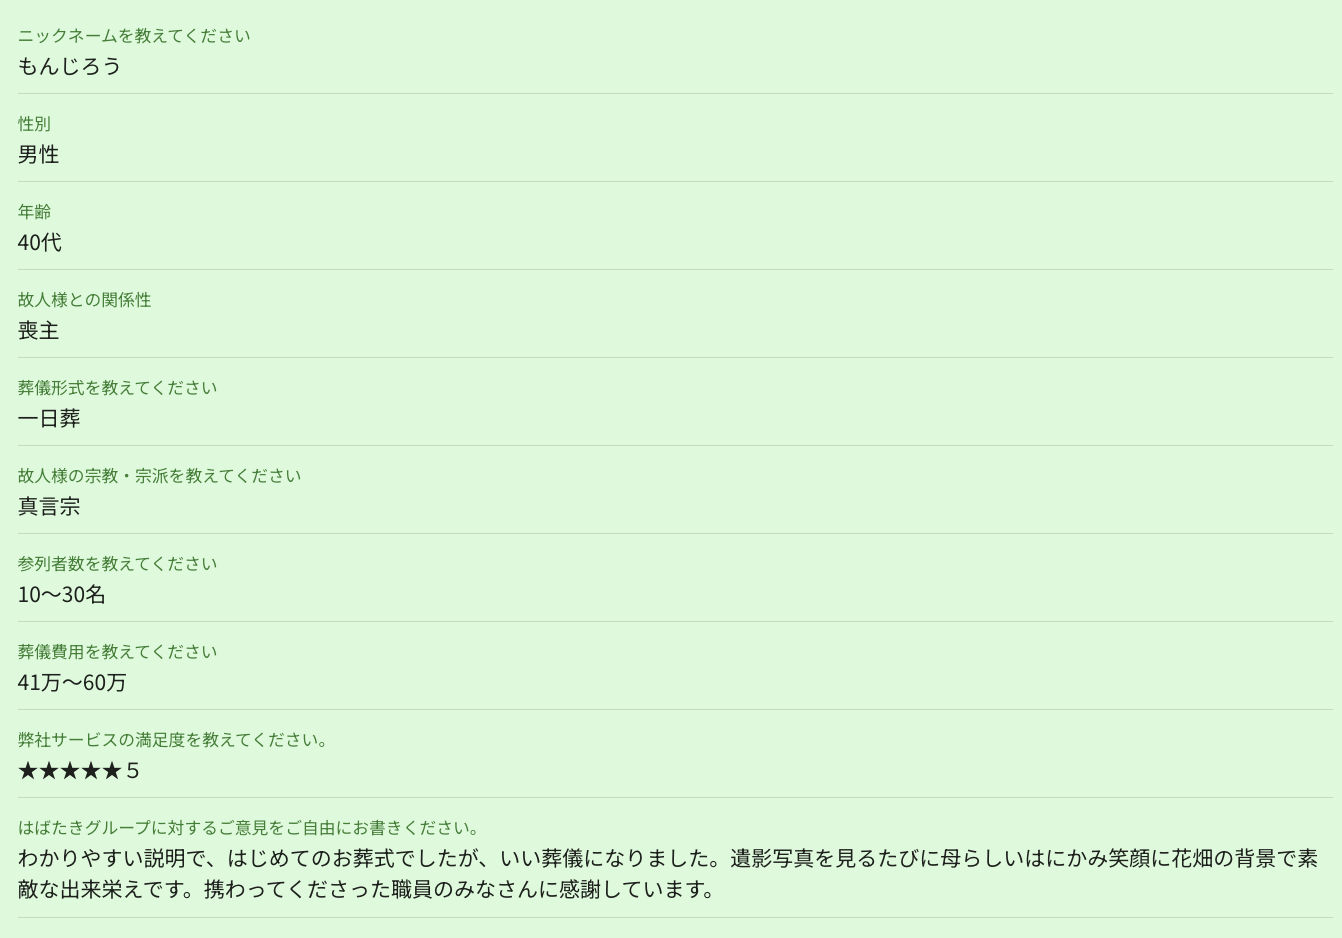This screenshot has height=938, width=1342.
Task: Click the 年齢 field label
Action: (34, 212)
